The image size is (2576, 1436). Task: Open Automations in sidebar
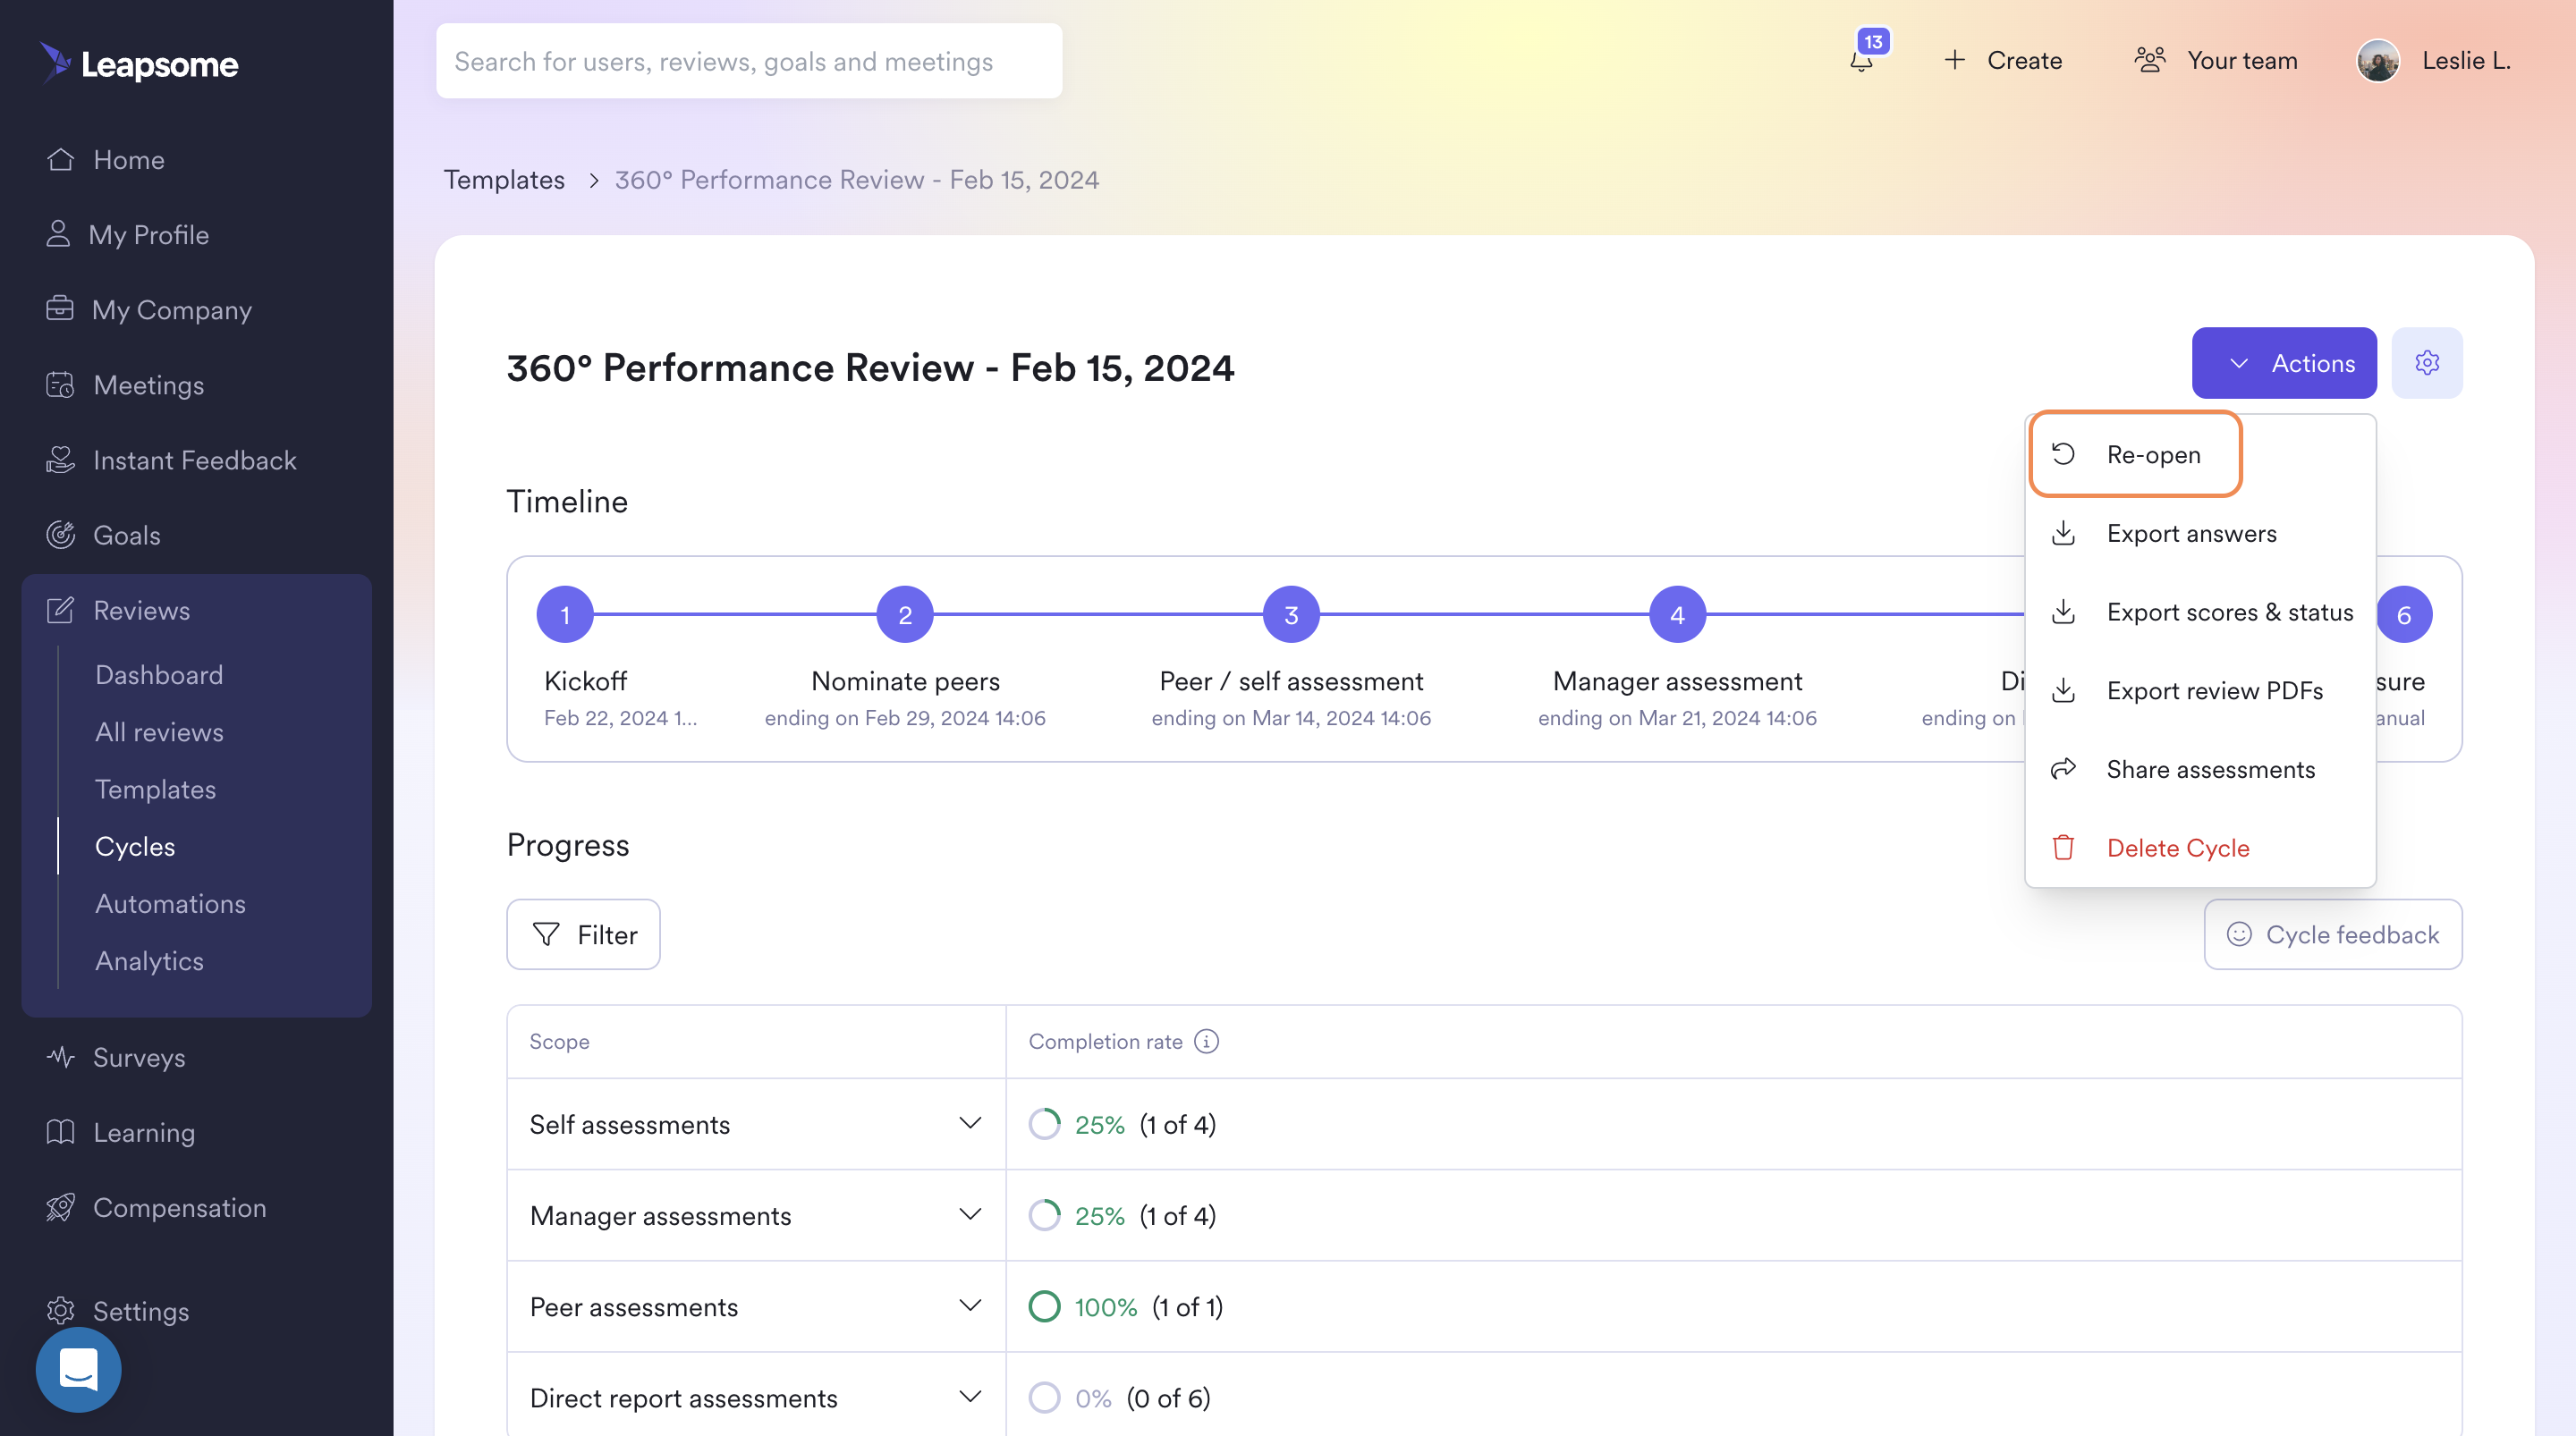click(170, 902)
